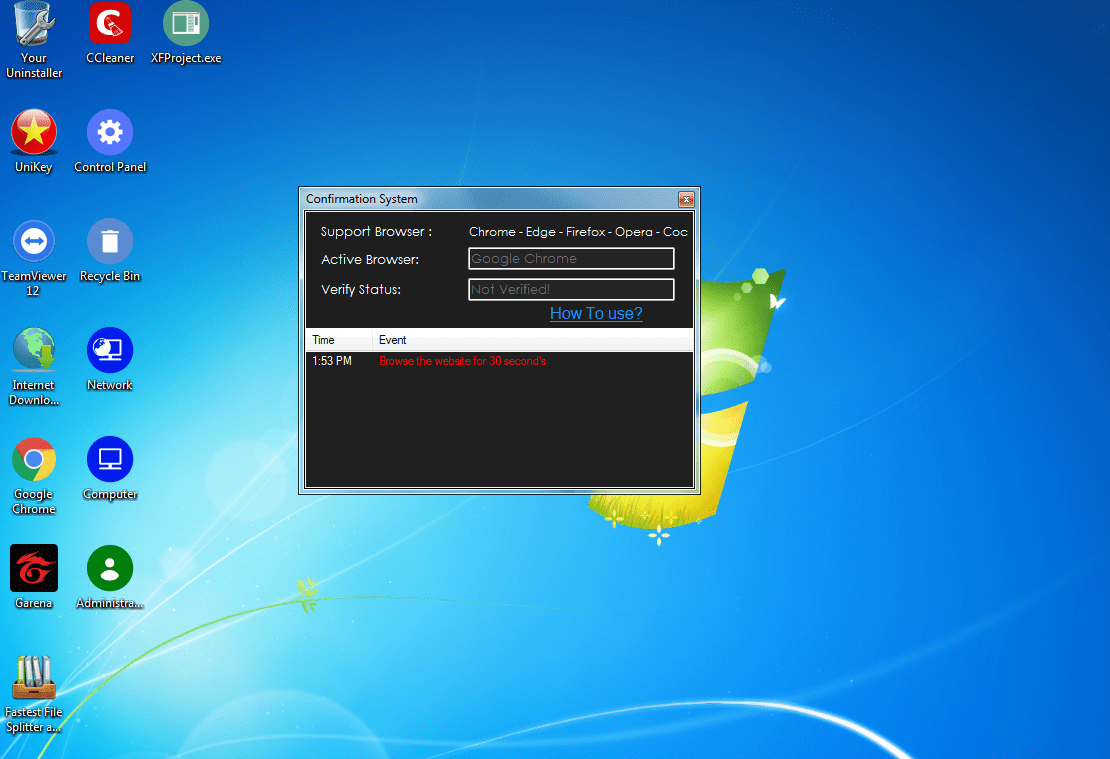
Task: Select the Network desktop icon
Action: [x=110, y=360]
